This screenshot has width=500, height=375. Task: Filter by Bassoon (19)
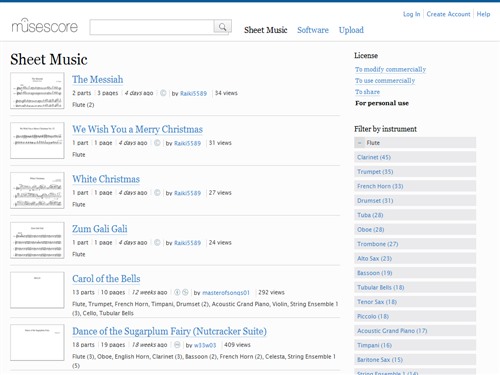(415, 273)
